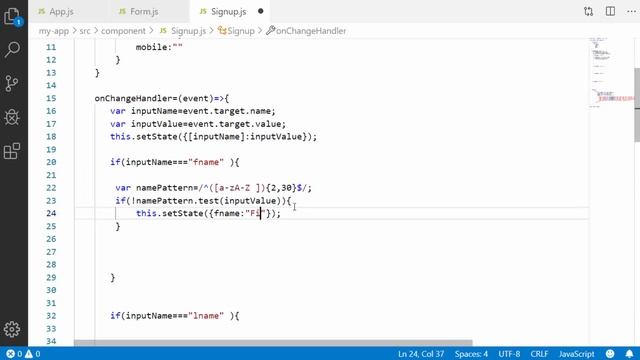Viewport: 640px width, 360px height.
Task: Close the unsaved Signup.js tab dot
Action: 260,11
